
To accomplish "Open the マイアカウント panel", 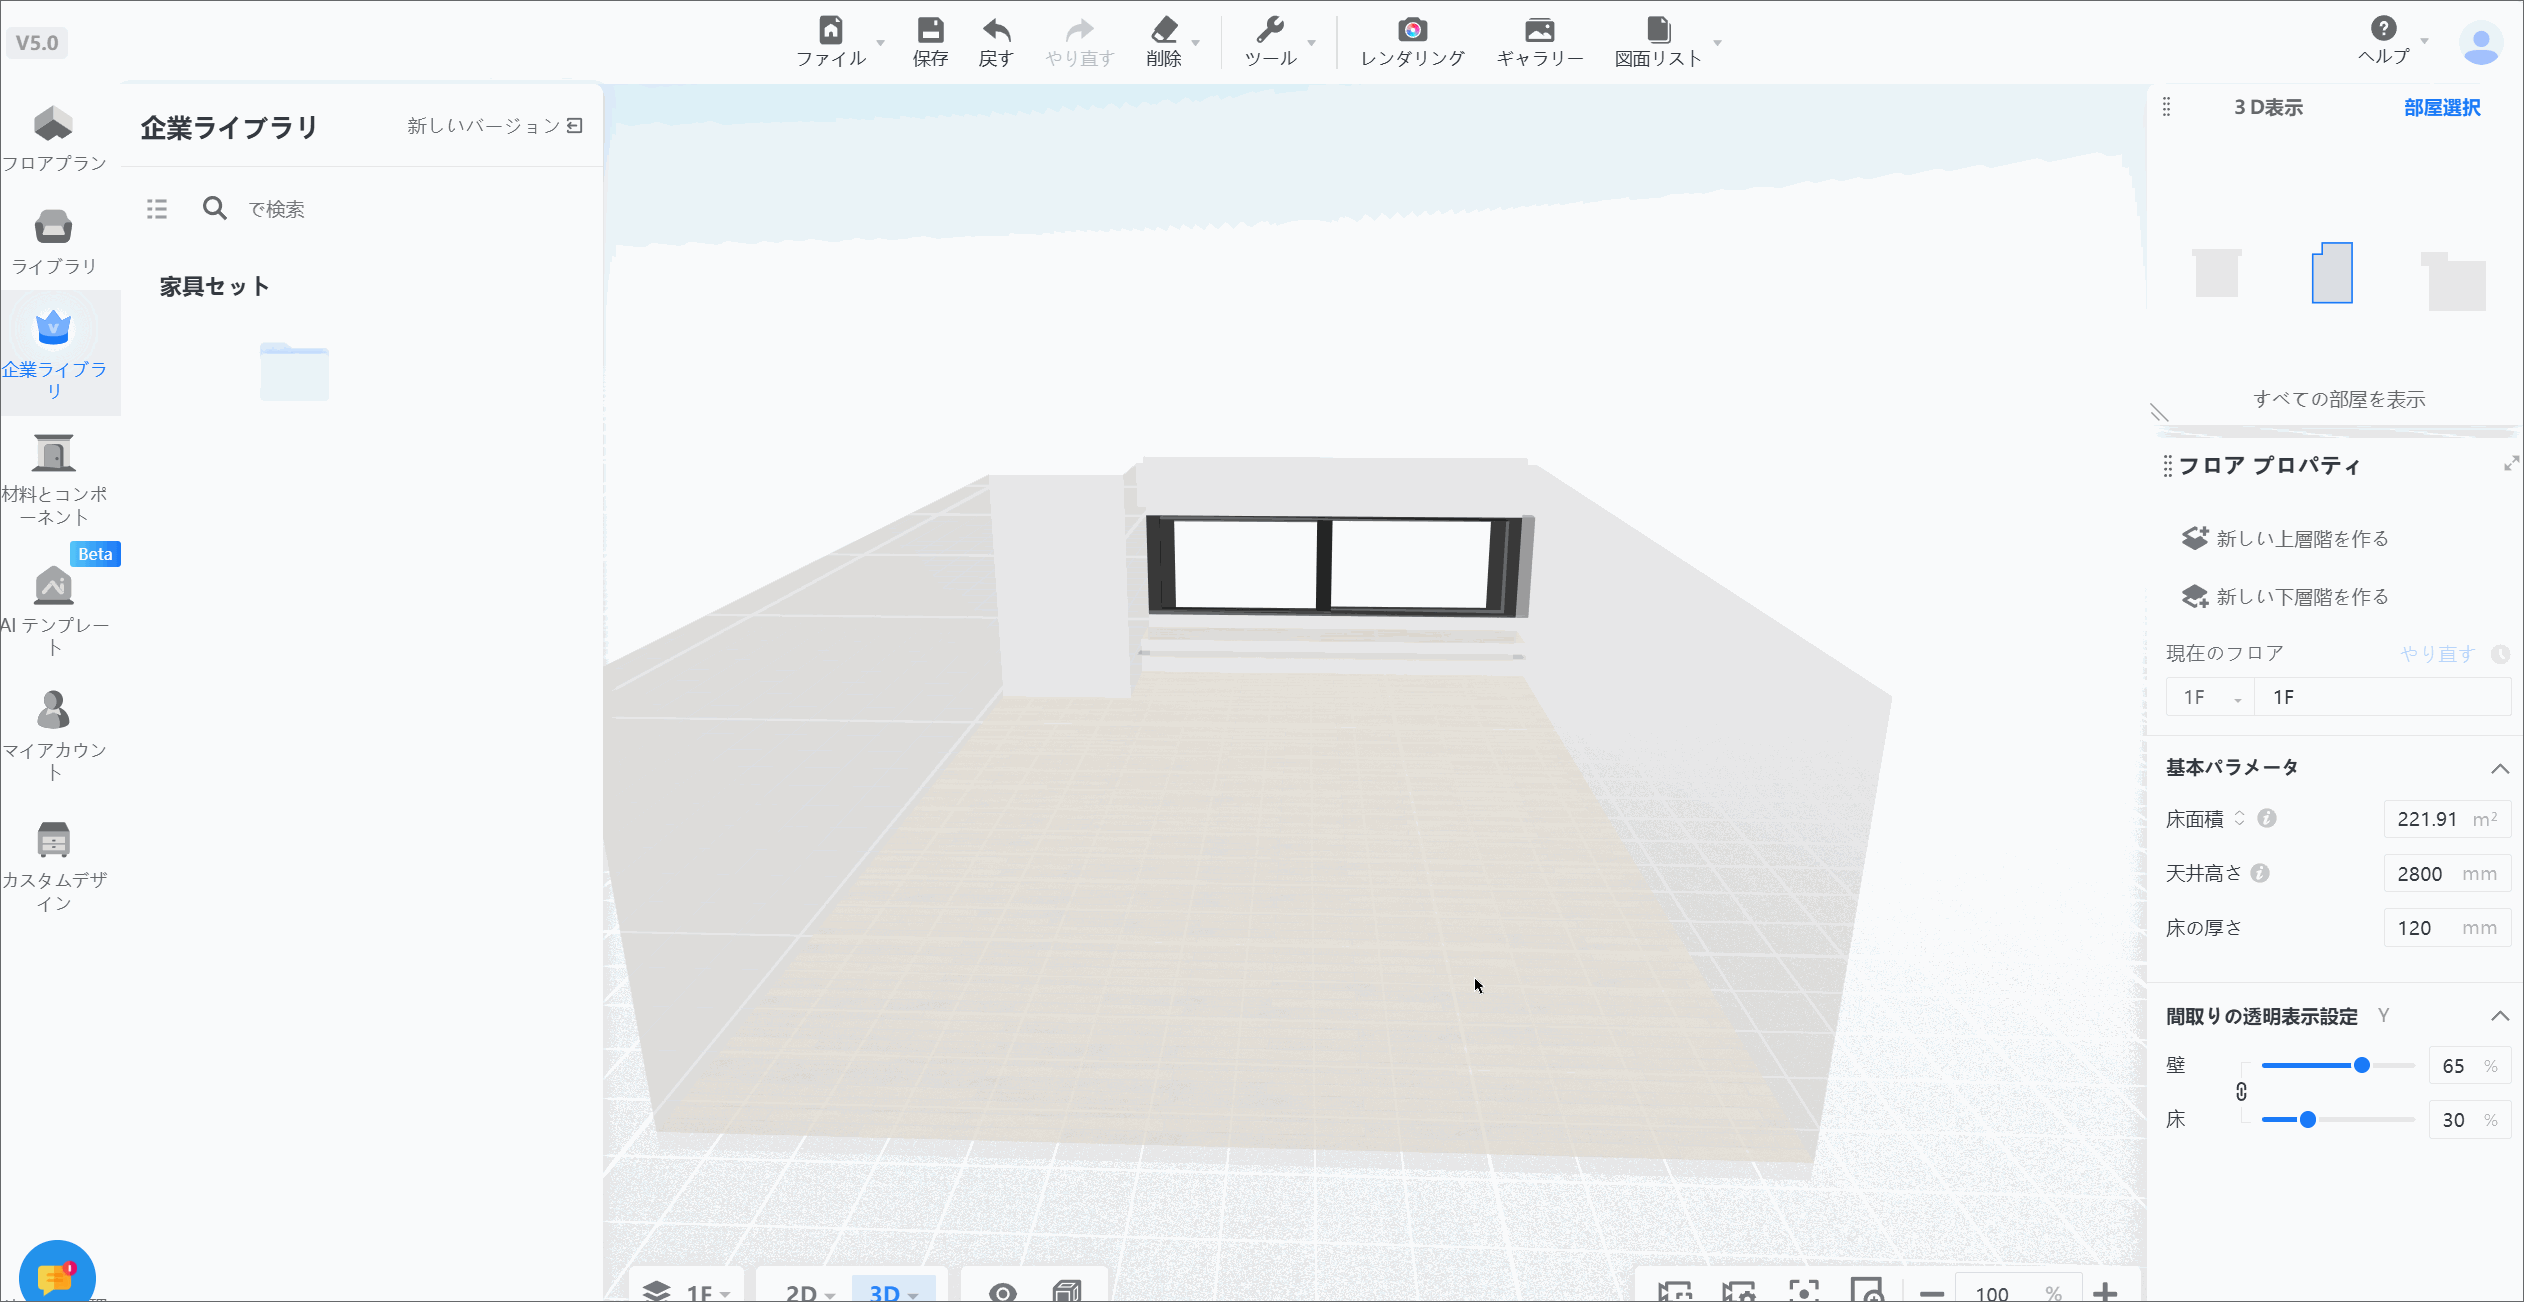I will (x=54, y=735).
